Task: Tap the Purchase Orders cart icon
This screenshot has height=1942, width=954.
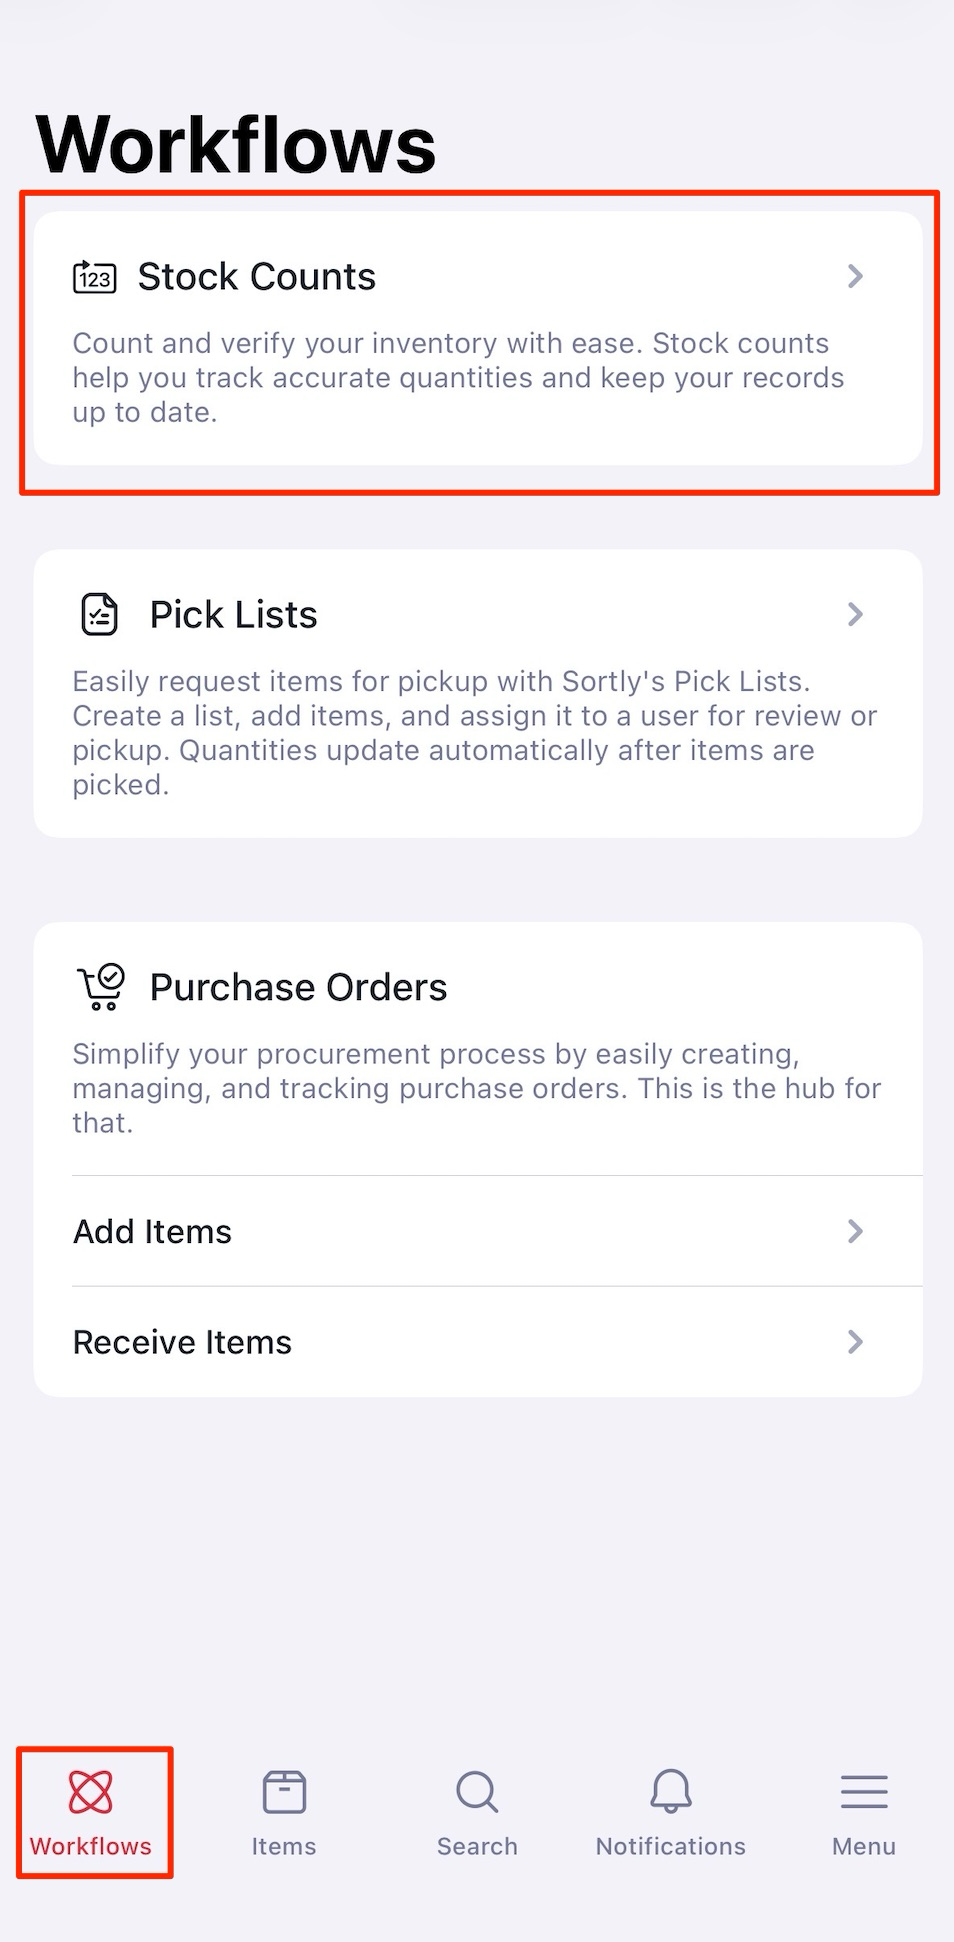Action: coord(101,987)
